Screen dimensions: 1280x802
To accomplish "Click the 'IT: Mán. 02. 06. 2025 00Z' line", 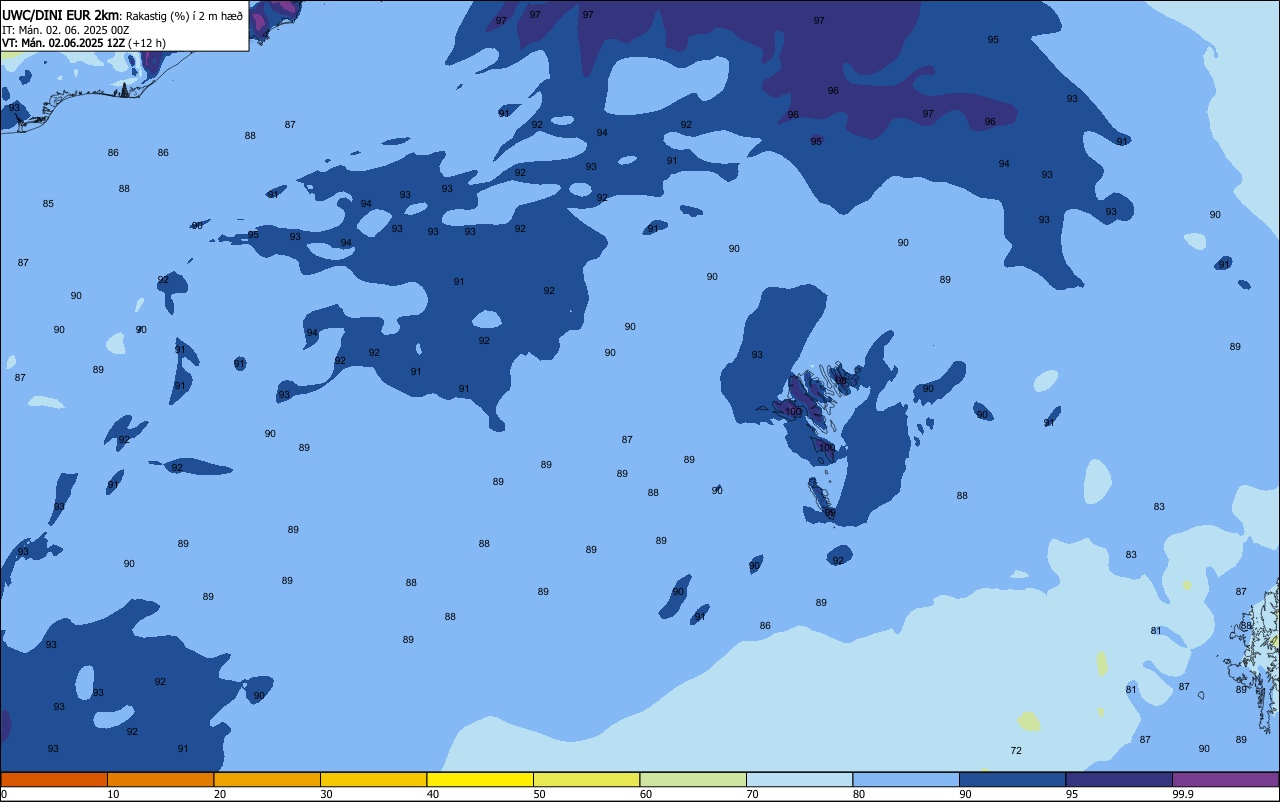I will [65, 30].
